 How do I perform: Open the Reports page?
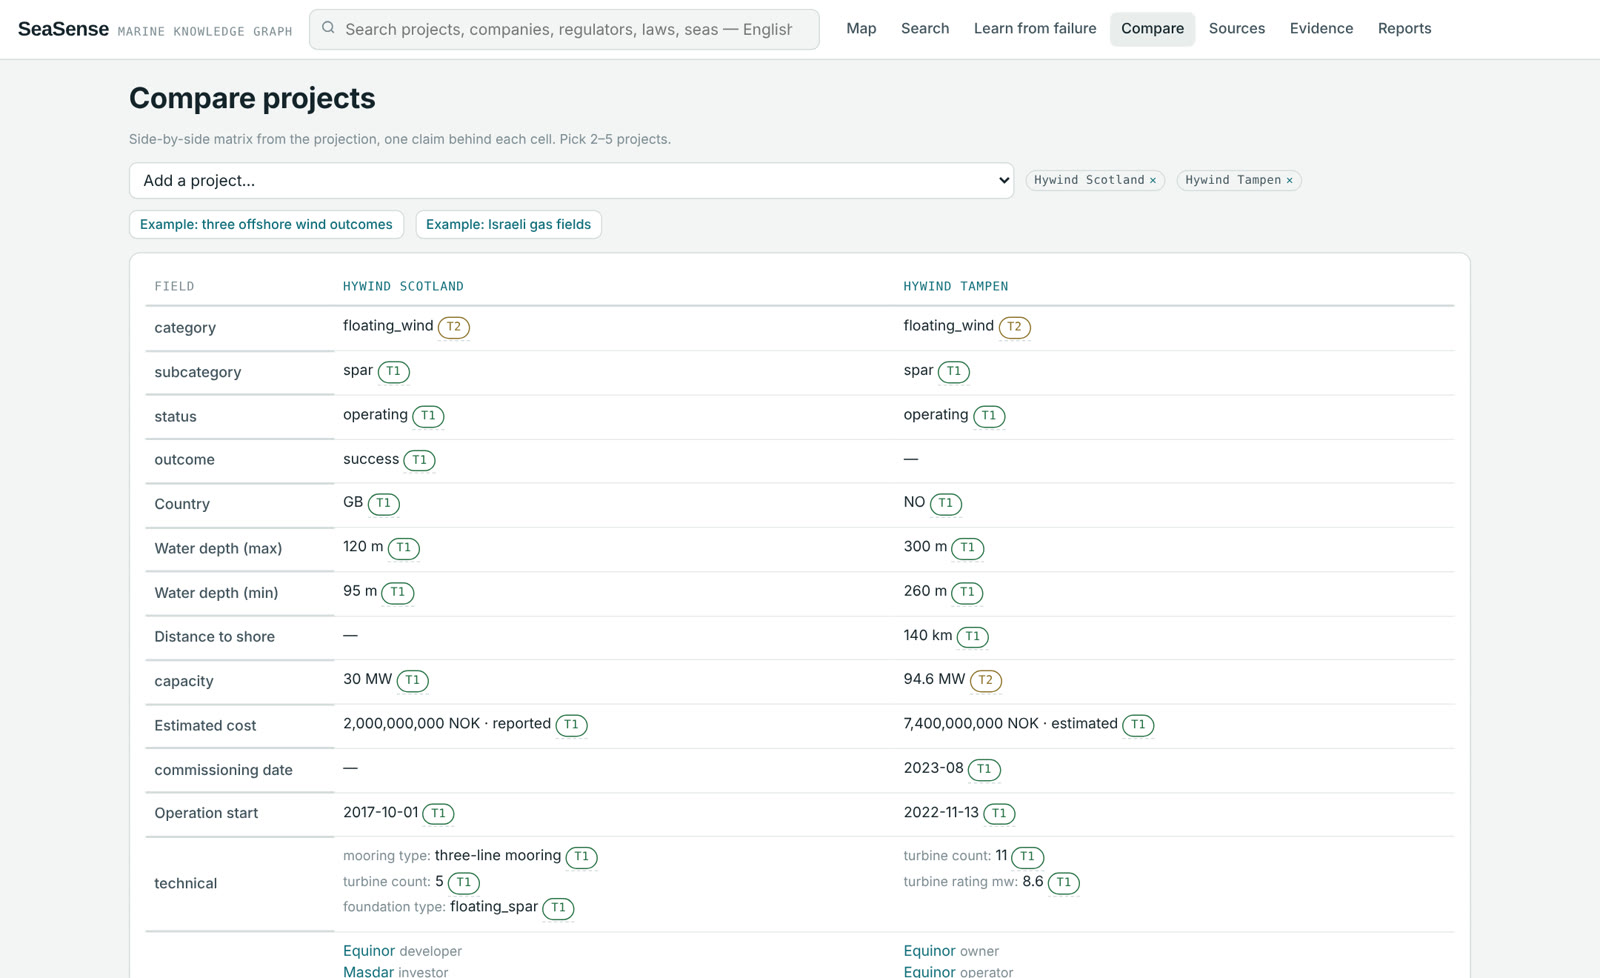point(1404,29)
